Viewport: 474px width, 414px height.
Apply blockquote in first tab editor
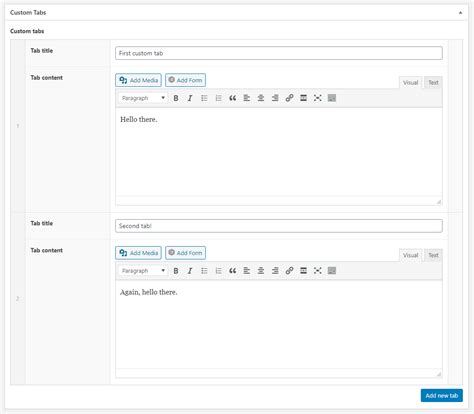click(x=232, y=98)
